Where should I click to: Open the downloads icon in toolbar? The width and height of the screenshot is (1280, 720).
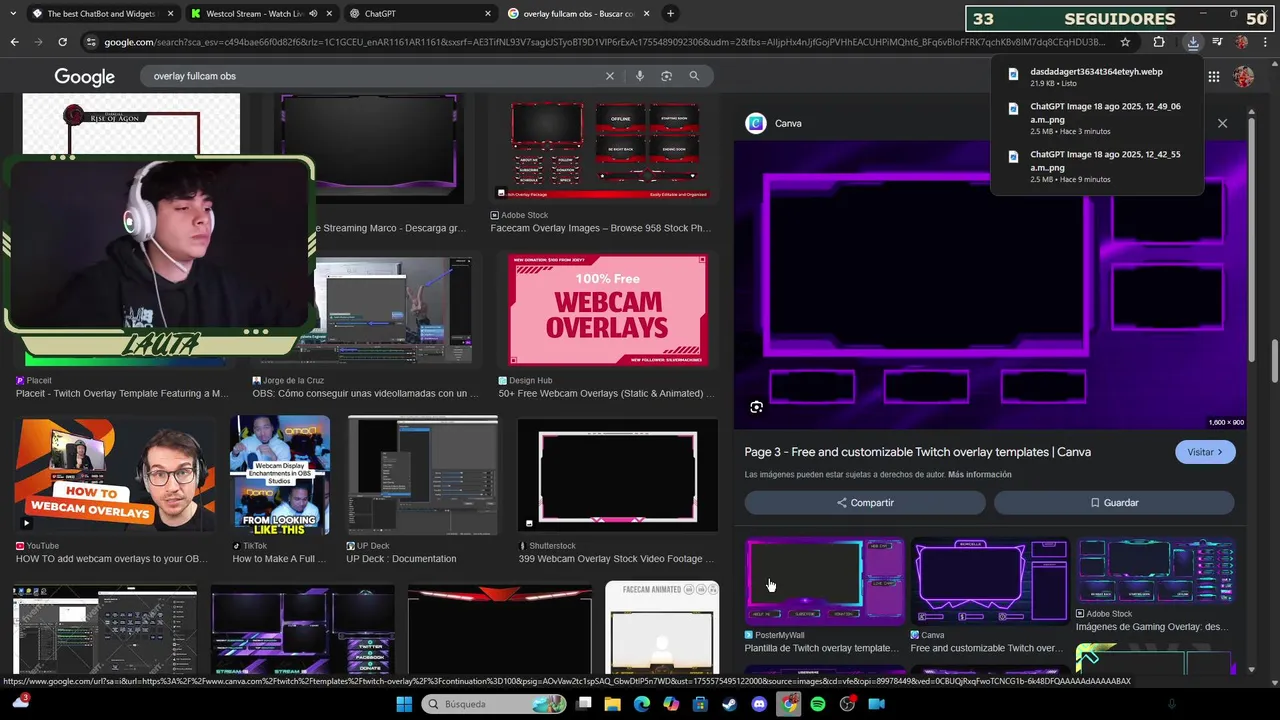pos(1193,42)
